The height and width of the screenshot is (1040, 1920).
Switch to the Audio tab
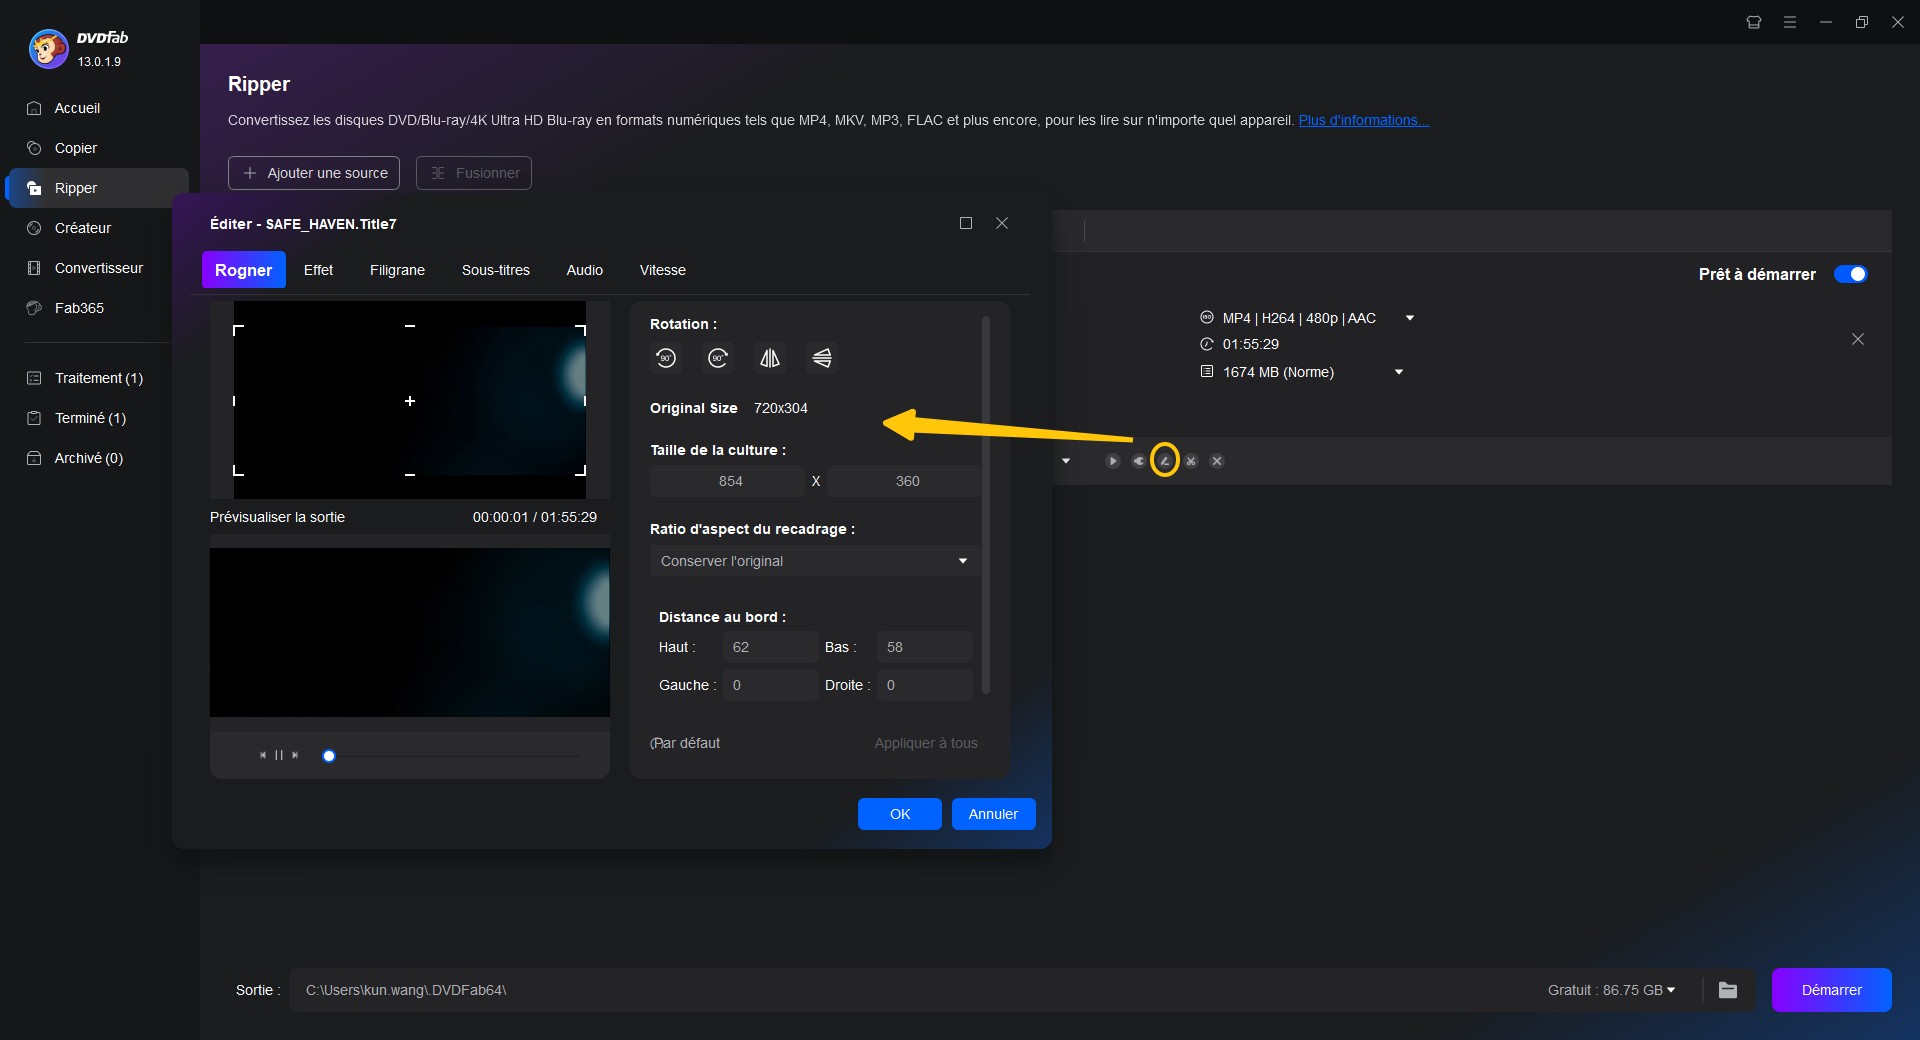click(x=585, y=270)
